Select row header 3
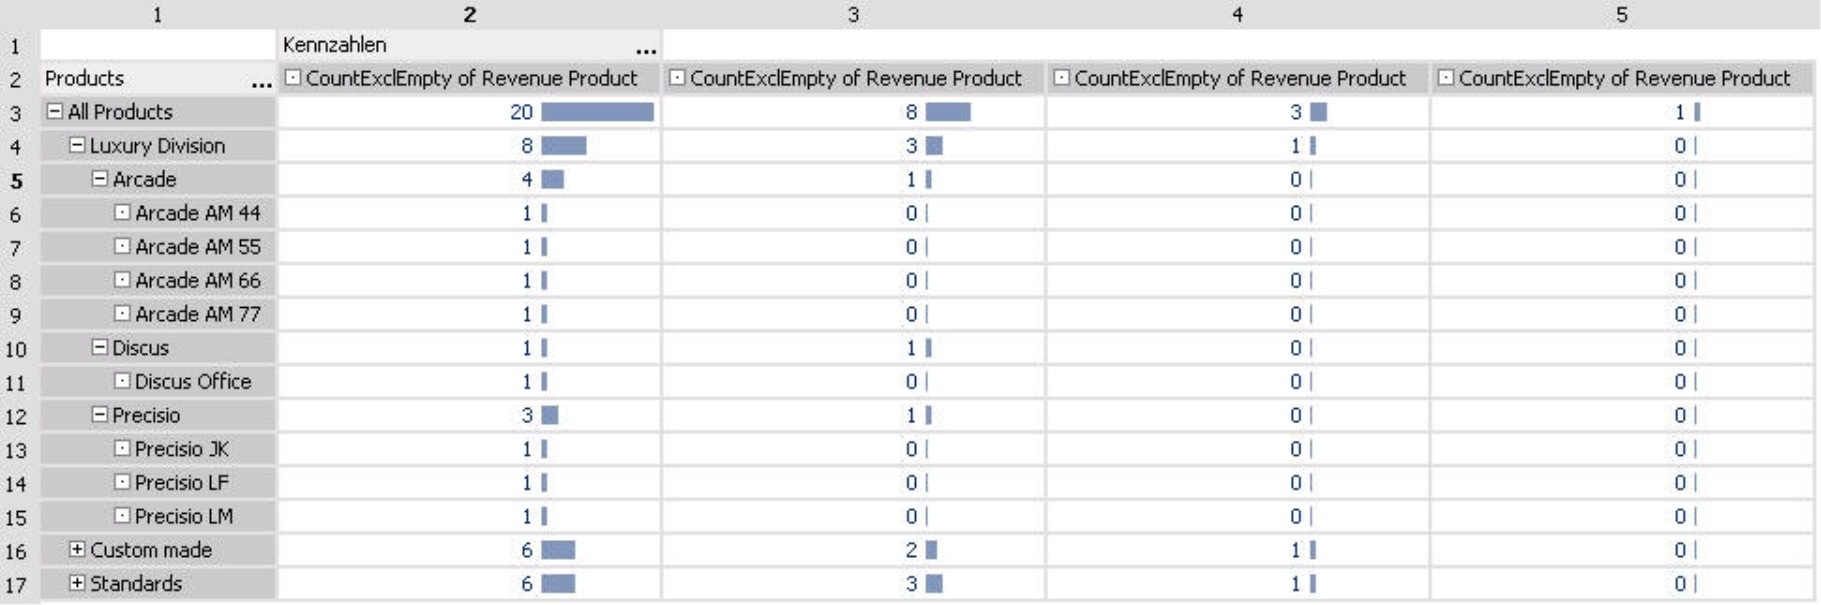 click(16, 113)
